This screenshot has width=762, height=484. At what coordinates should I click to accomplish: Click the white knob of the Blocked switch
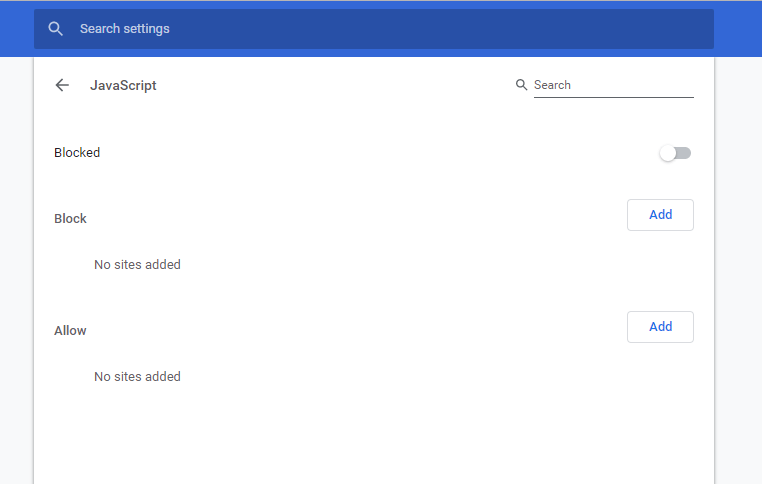click(x=668, y=153)
